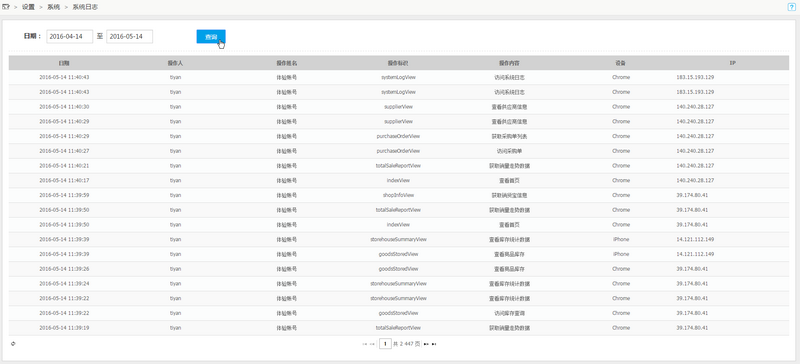Screen dimensions: 800x364
Task: Jump to the last page of logs
Action: 434,344
